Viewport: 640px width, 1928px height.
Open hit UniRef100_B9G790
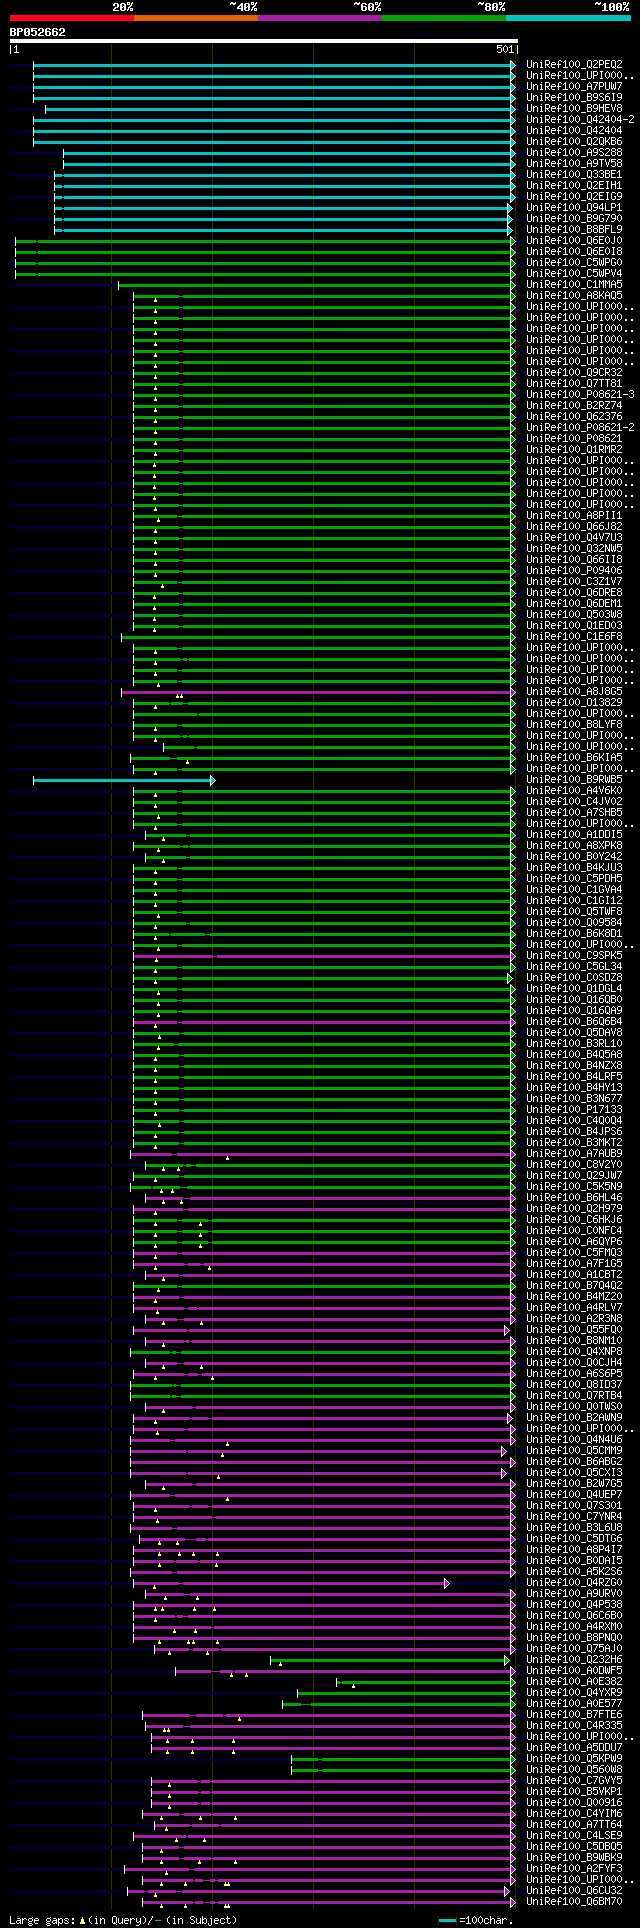(x=576, y=218)
